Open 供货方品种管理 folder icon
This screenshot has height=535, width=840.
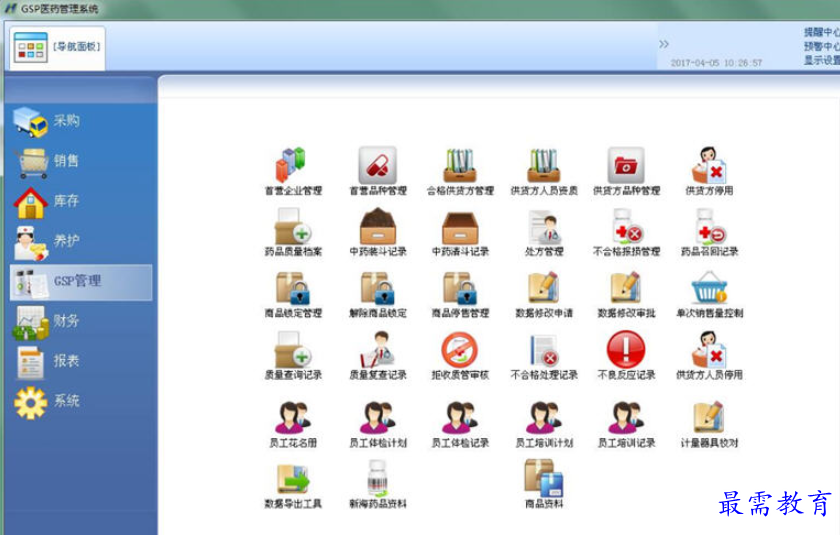click(x=626, y=166)
